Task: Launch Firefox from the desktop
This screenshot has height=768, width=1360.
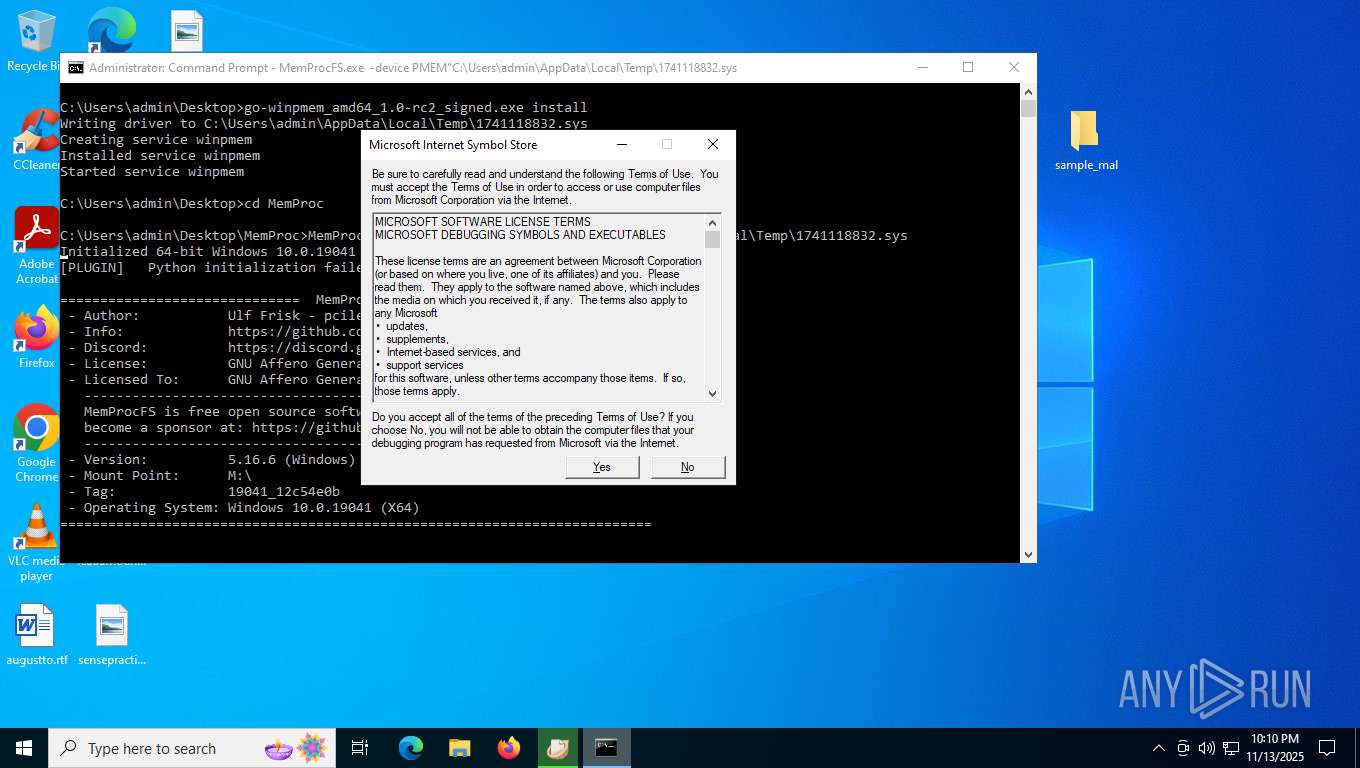Action: (36, 337)
